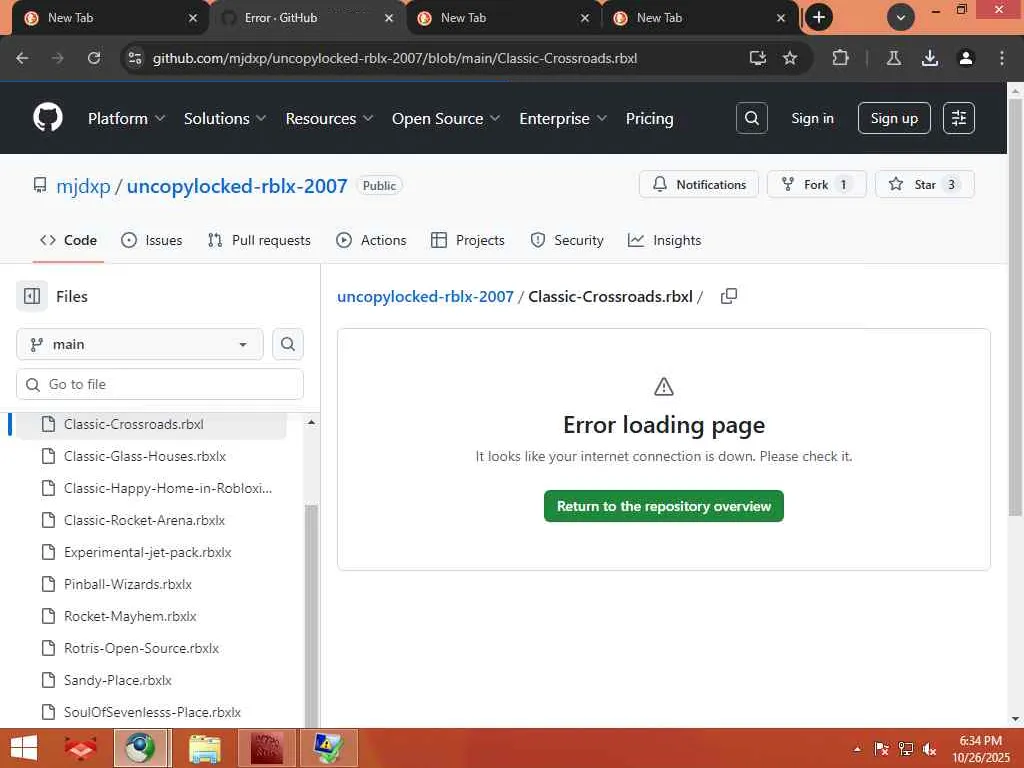This screenshot has width=1024, height=768.
Task: Open the Windows Start button
Action: pyautogui.click(x=24, y=748)
